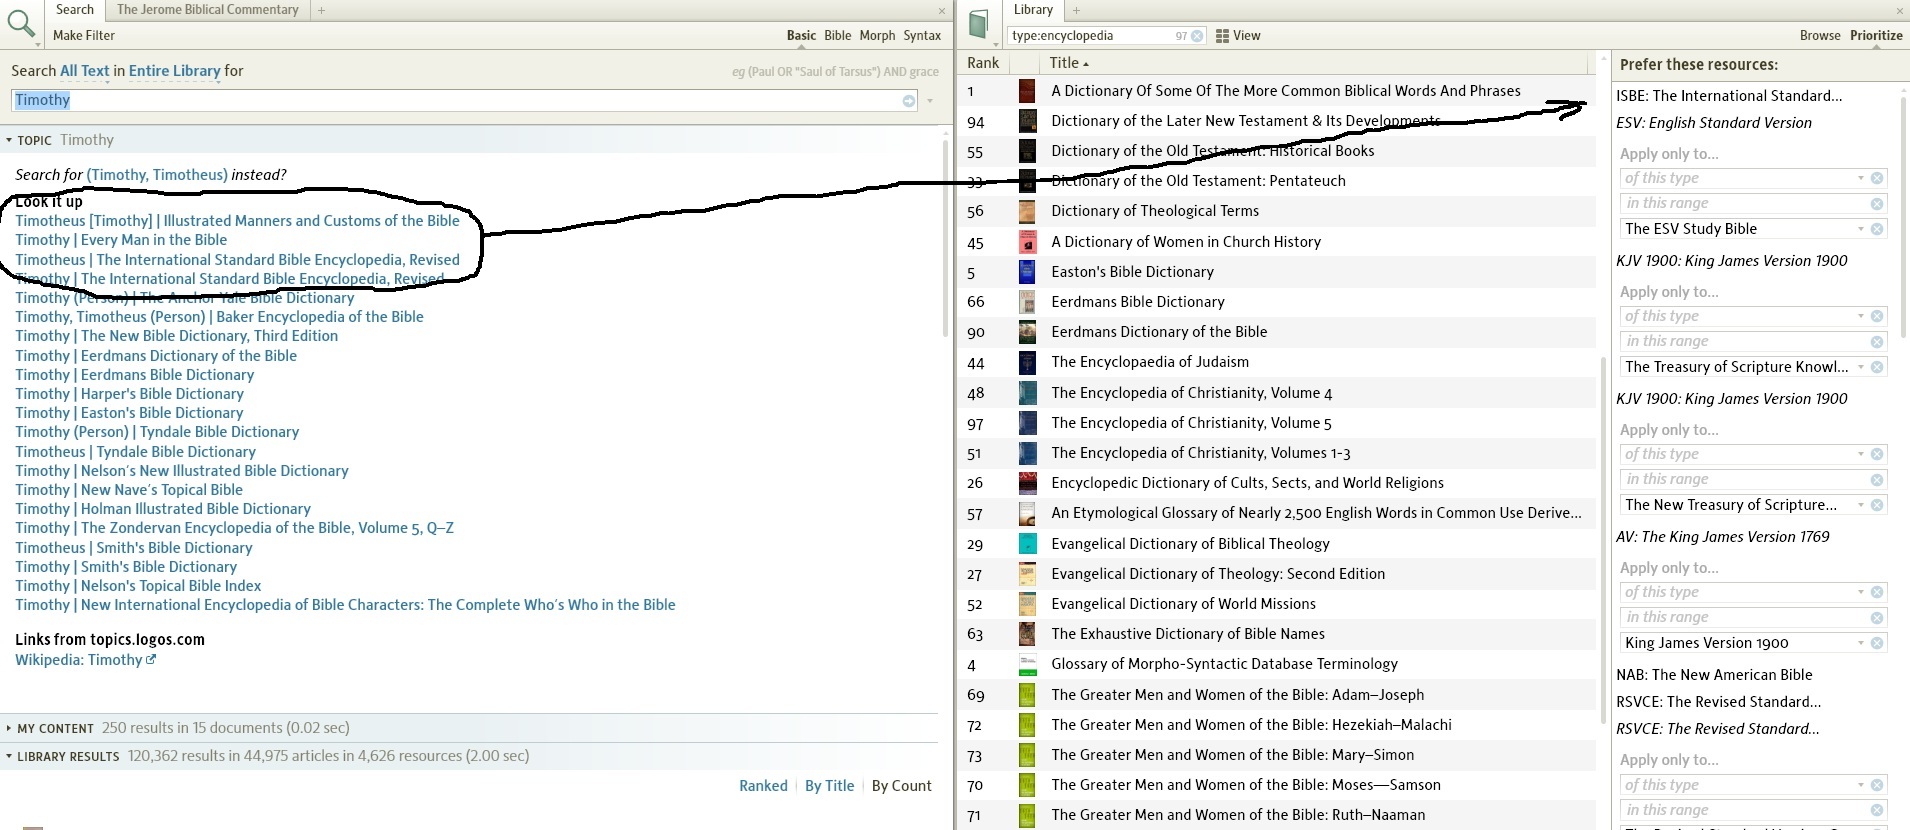Run search with arrow button in Timothy field
The image size is (1910, 830).
coord(909,101)
